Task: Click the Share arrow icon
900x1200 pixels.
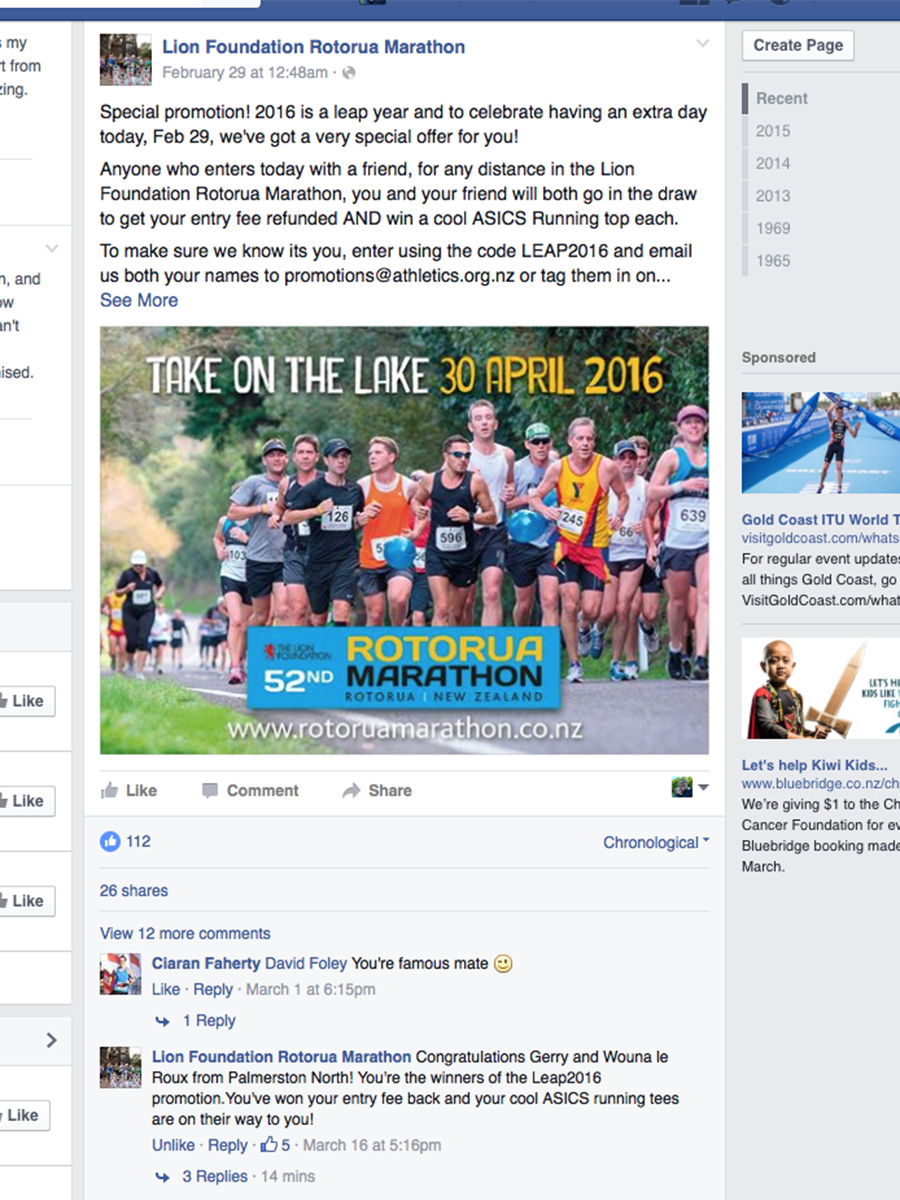Action: pos(351,790)
